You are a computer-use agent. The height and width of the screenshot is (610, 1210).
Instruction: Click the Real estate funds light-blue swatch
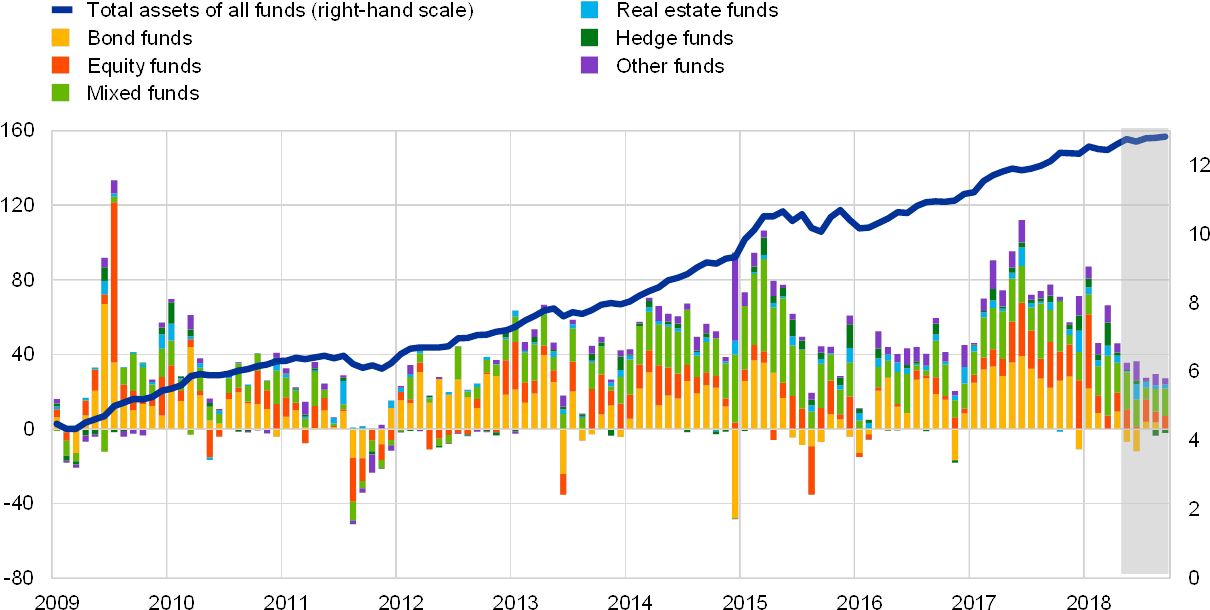[588, 12]
